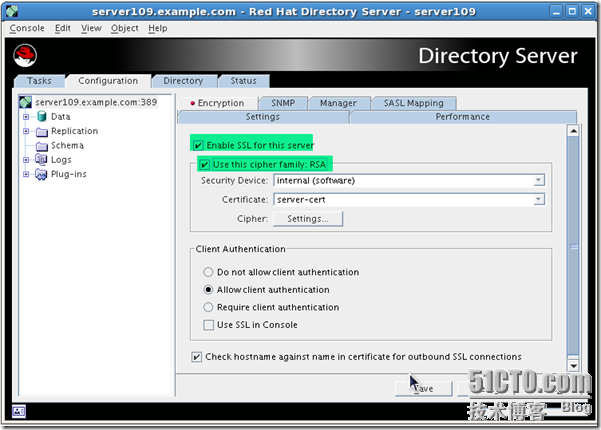The width and height of the screenshot is (601, 430).
Task: Click the scrollbar up arrow
Action: (x=573, y=131)
